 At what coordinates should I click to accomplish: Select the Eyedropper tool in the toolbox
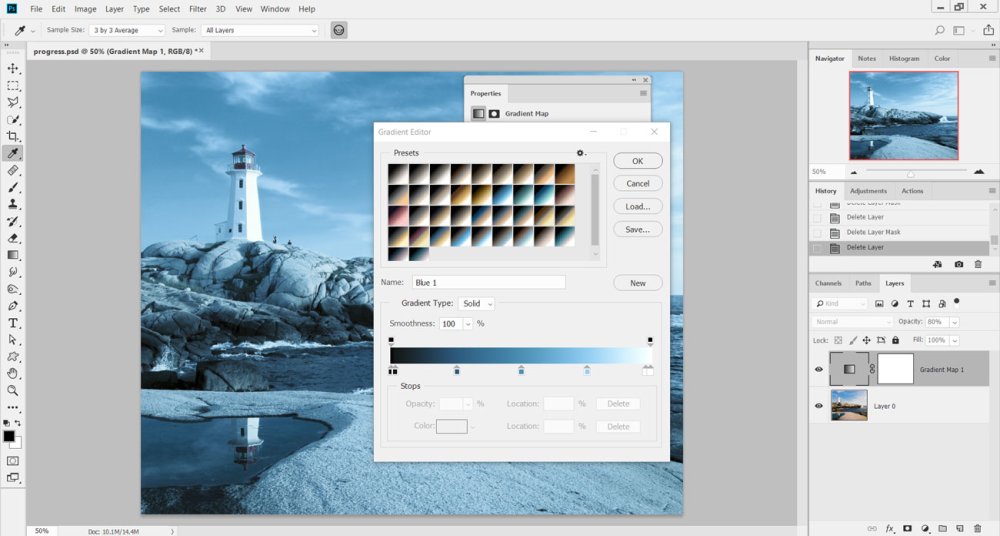coord(13,153)
